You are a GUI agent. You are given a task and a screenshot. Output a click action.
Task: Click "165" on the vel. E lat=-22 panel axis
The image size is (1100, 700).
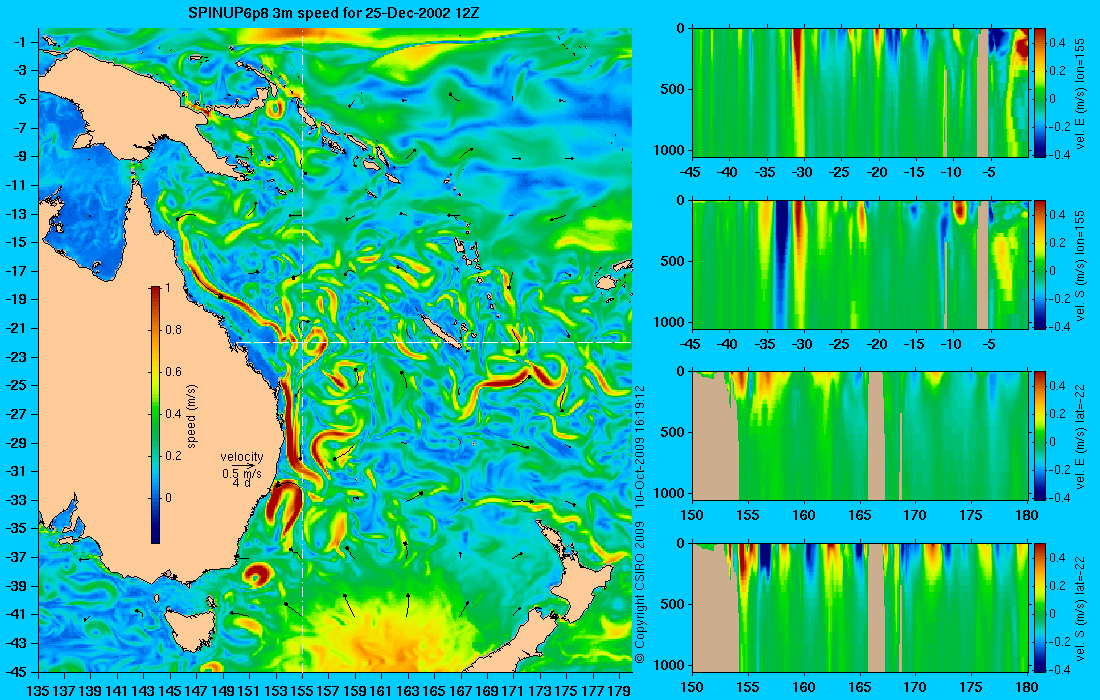[860, 515]
